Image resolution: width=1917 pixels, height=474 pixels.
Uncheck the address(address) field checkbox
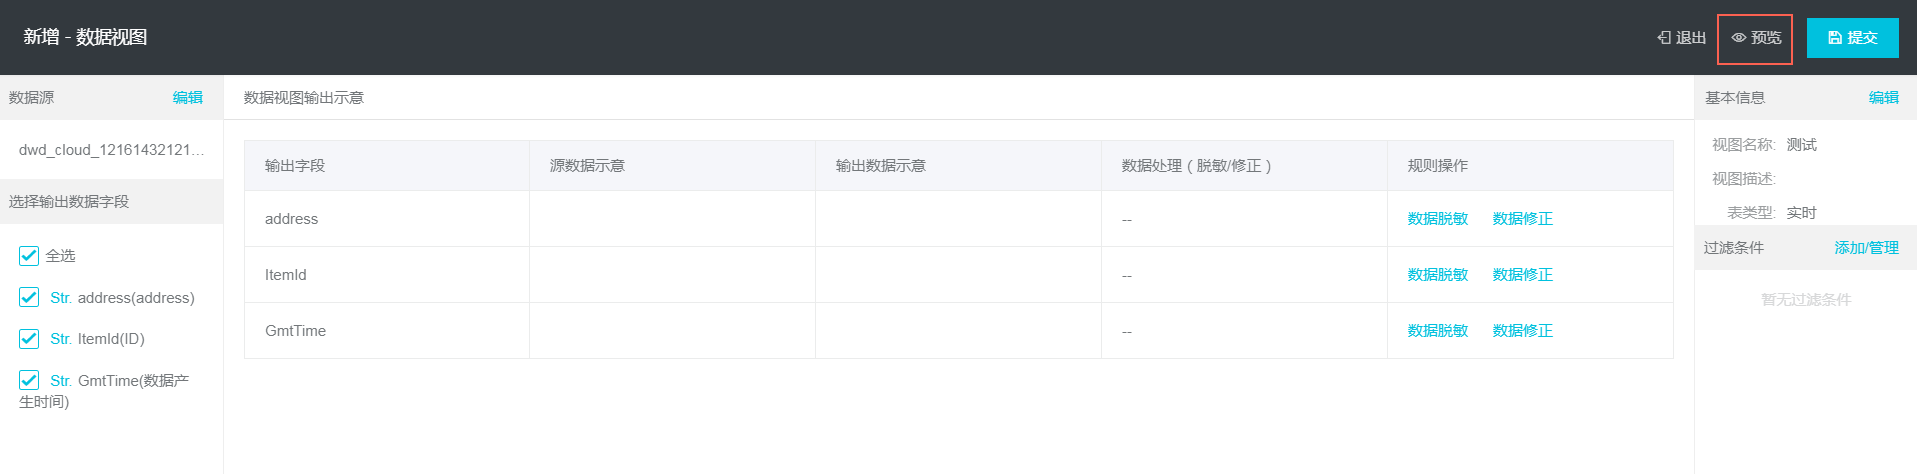29,297
